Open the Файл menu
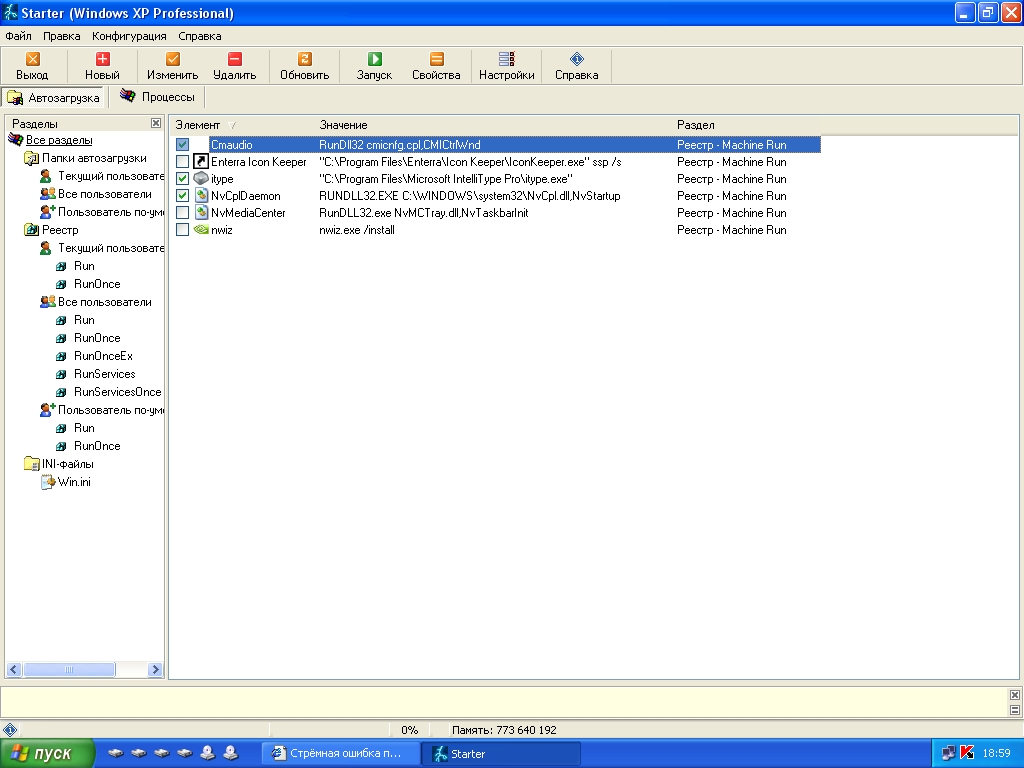The width and height of the screenshot is (1024, 768). click(18, 36)
